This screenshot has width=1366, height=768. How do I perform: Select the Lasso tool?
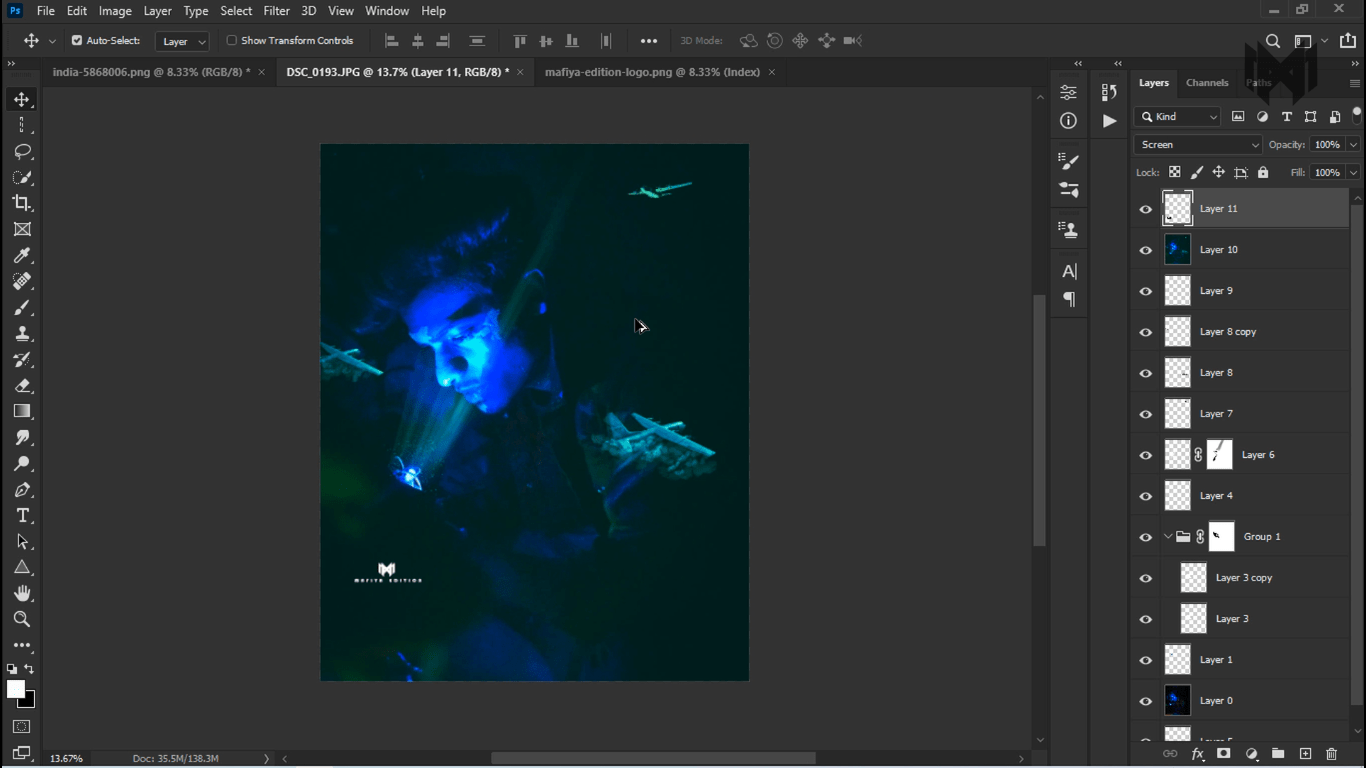(x=22, y=151)
